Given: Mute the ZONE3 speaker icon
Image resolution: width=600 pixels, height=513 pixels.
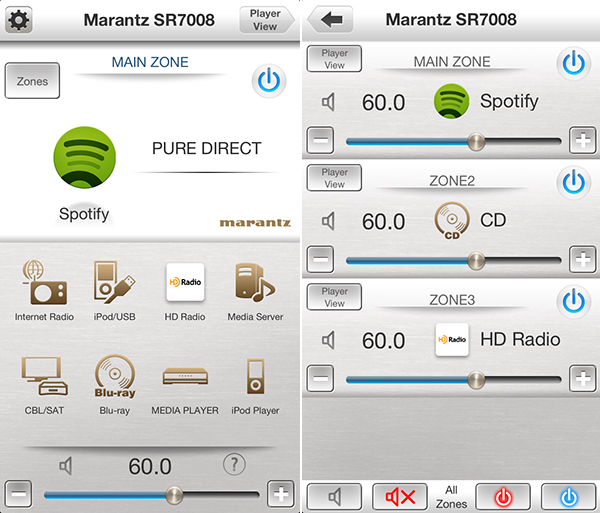Looking at the screenshot, I should pos(328,340).
